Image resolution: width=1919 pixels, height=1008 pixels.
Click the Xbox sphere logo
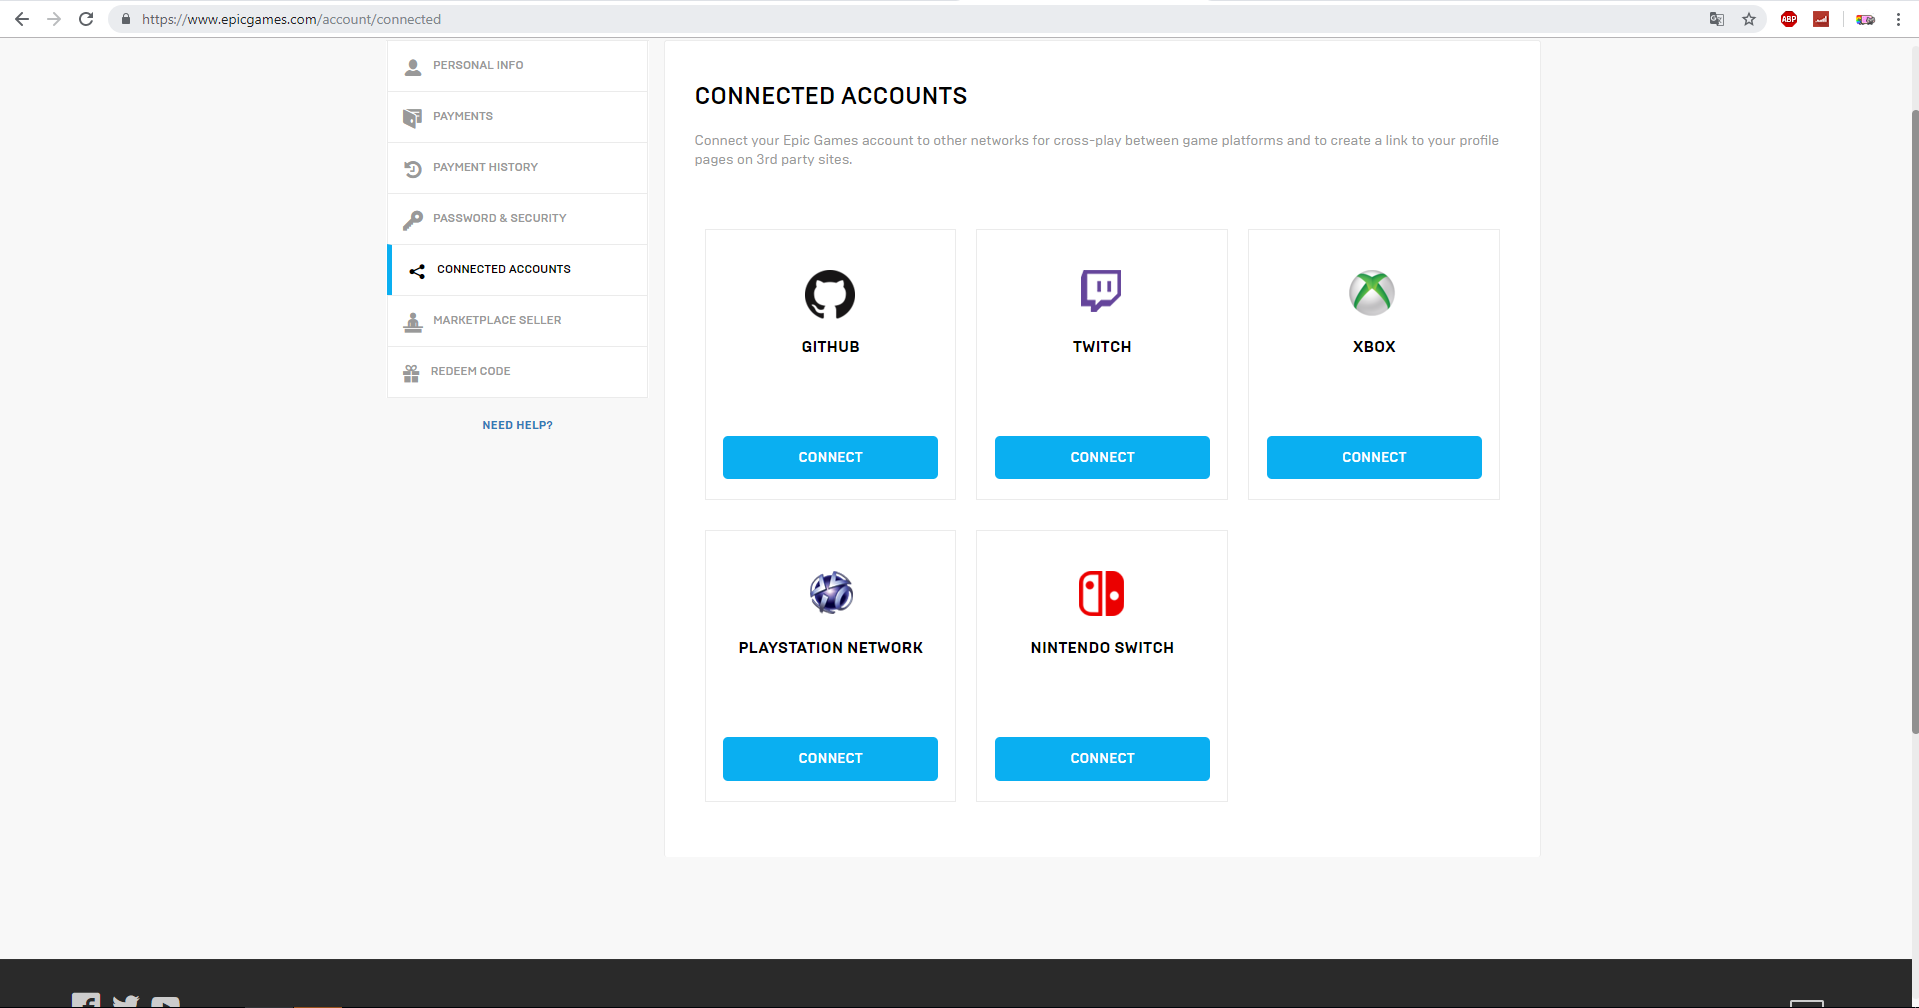(x=1372, y=293)
